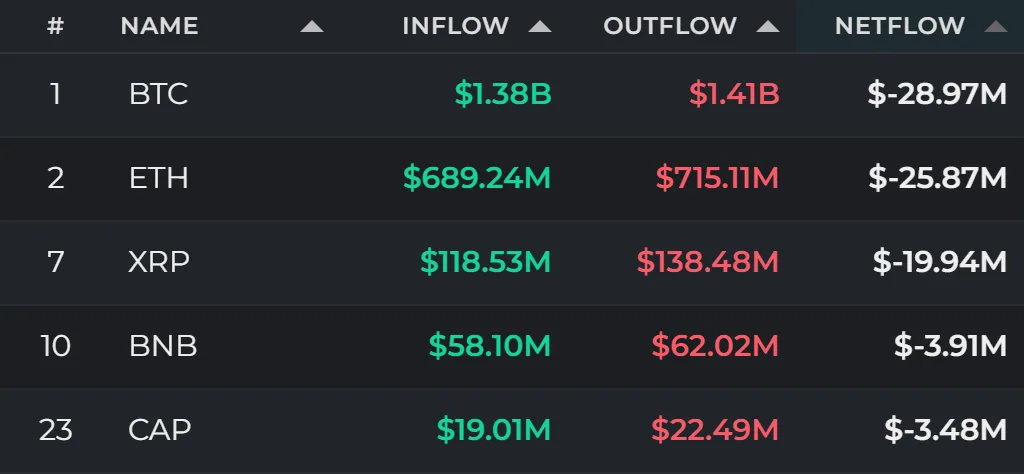Click ETH outflow value $715.11M
Viewport: 1024px width, 474px height.
pyautogui.click(x=718, y=178)
